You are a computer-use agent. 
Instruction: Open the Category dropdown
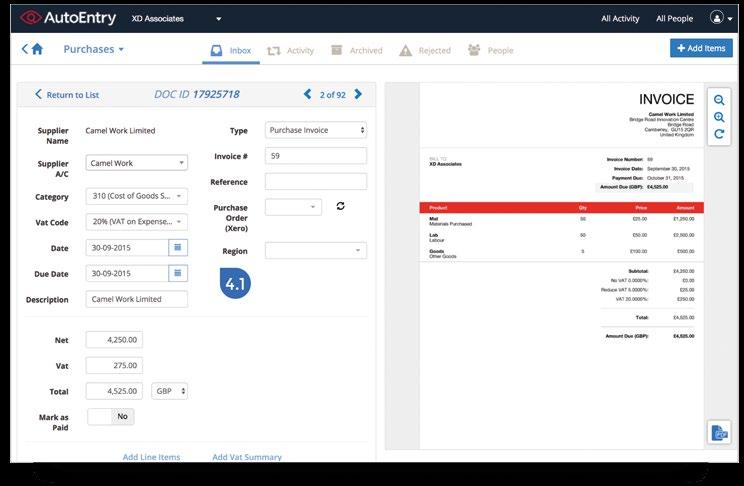tap(137, 196)
